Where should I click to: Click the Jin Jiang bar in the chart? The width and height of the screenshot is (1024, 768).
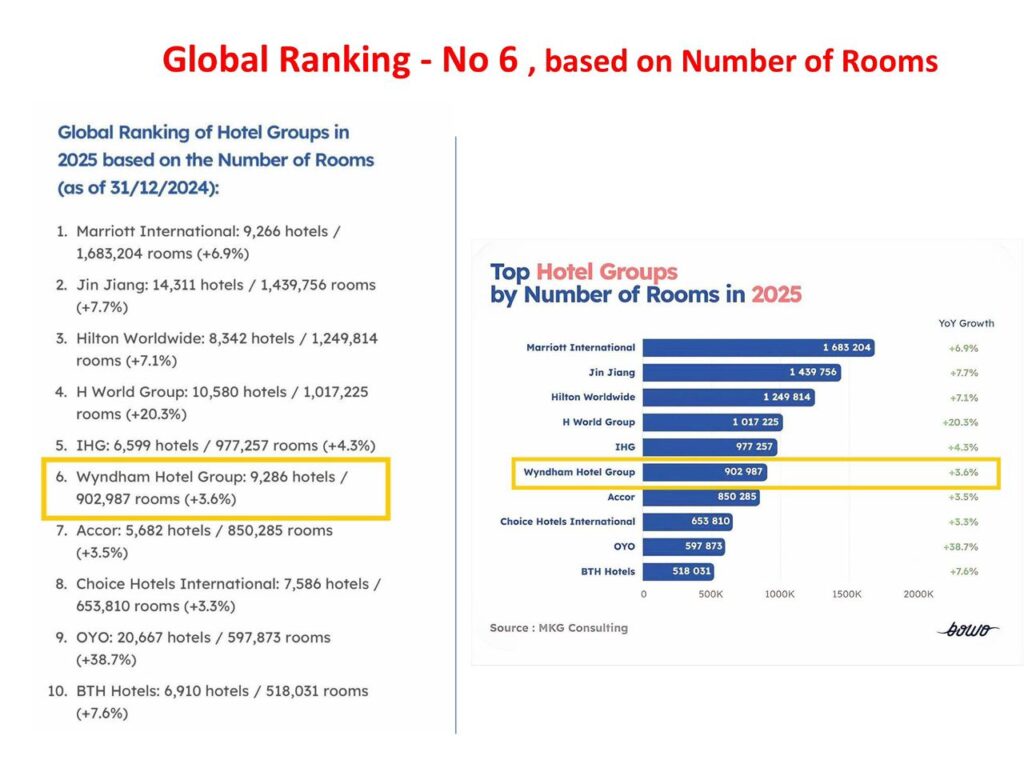tap(741, 372)
